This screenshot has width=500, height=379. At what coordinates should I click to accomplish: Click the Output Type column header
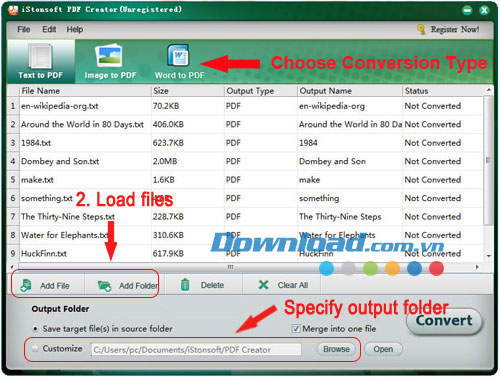261,91
